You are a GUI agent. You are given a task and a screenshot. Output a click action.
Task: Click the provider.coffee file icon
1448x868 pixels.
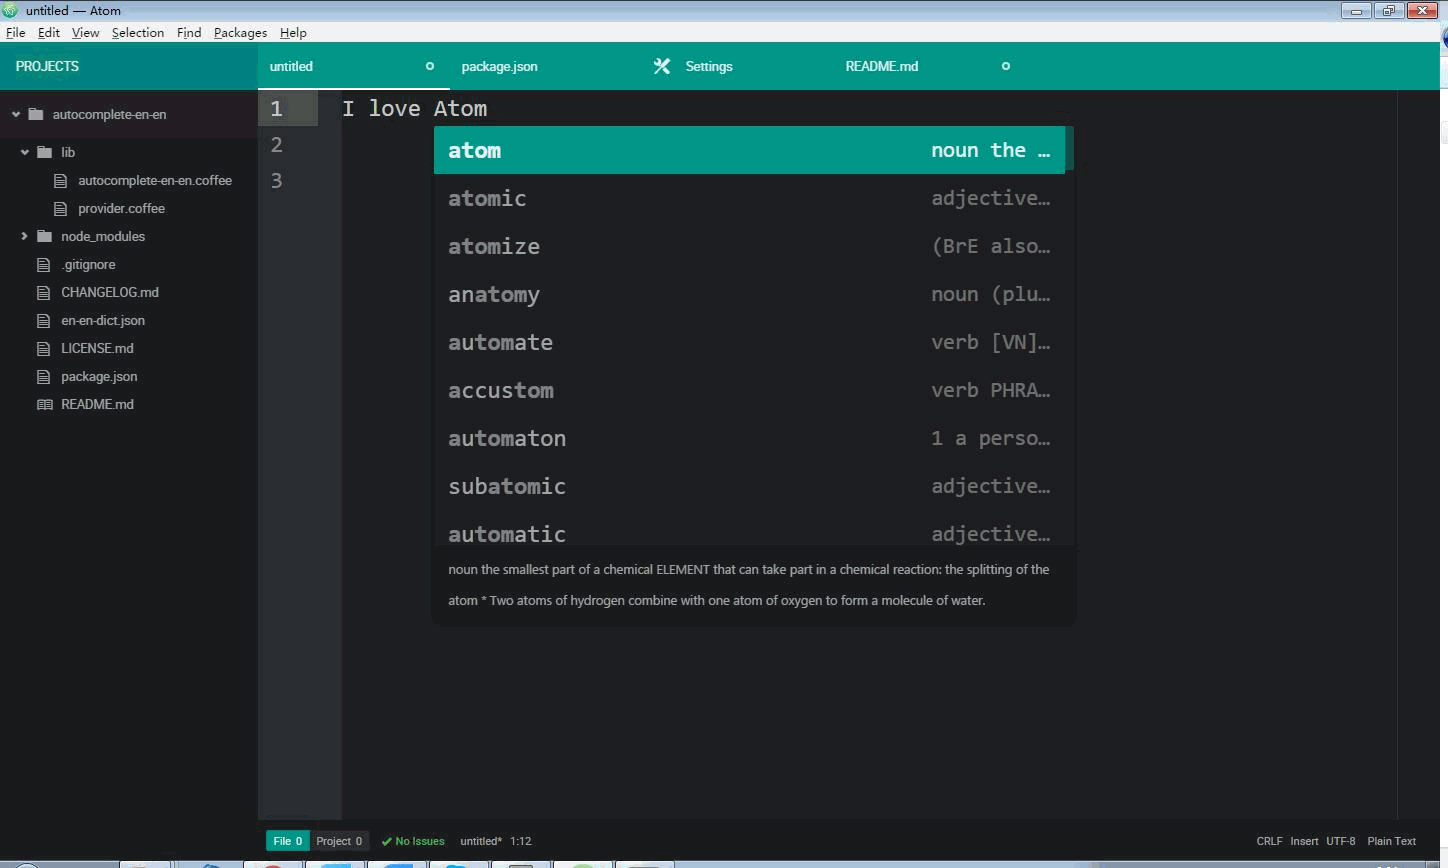[61, 209]
